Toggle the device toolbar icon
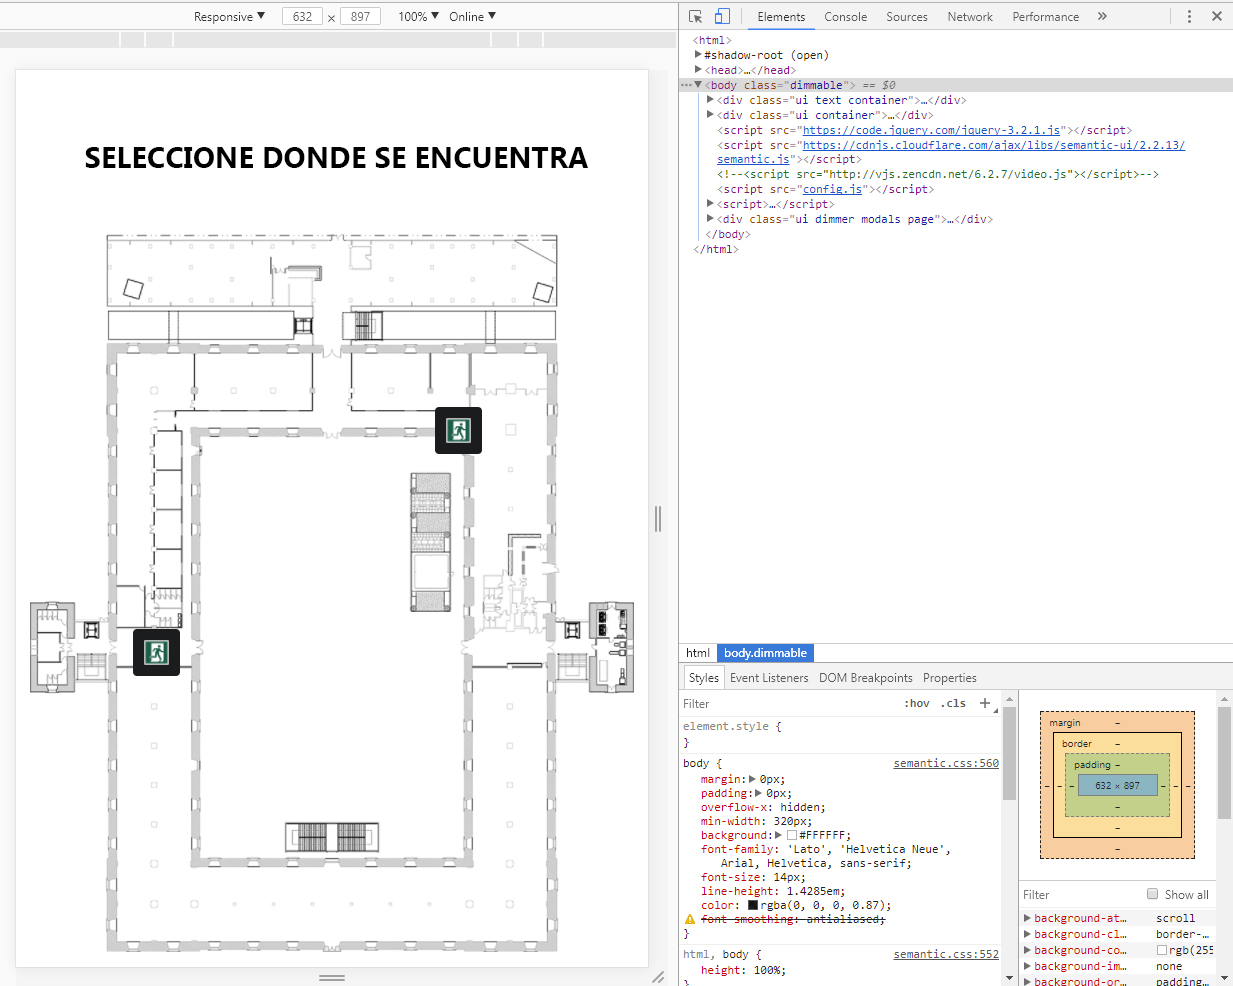Screen dimensions: 1233x986 tap(722, 16)
